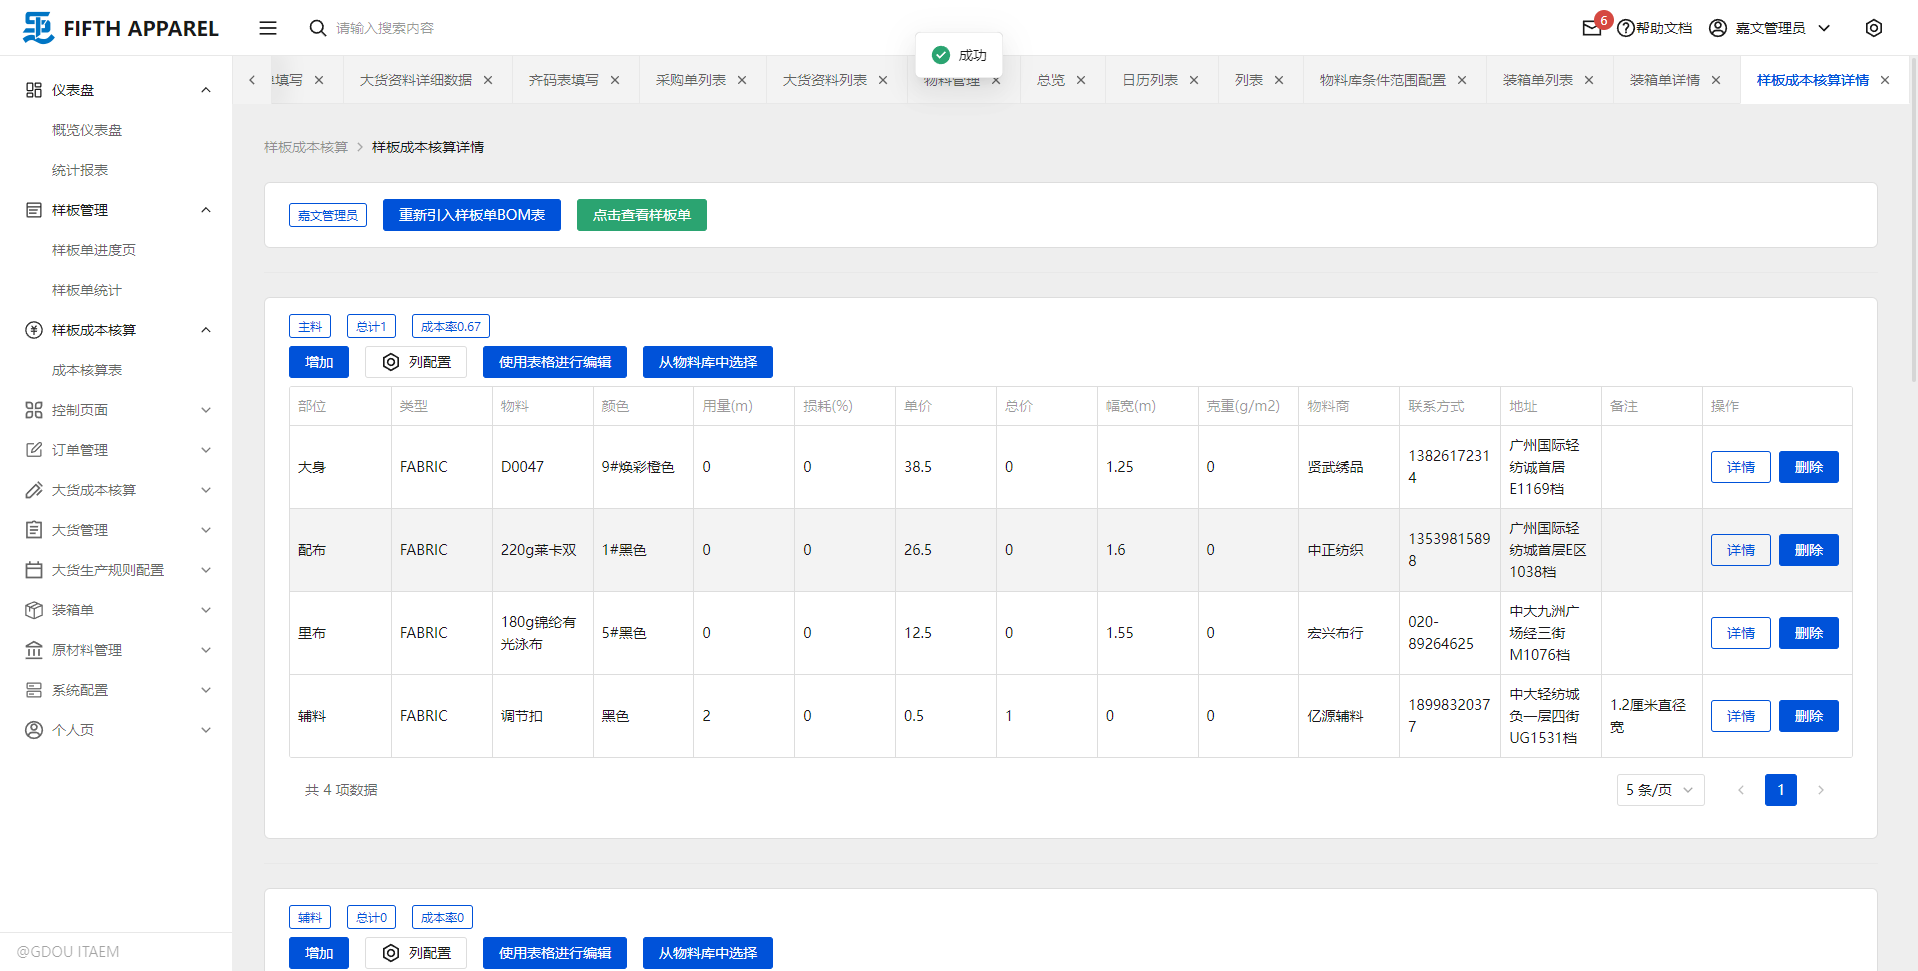Expand the 订单管理 menu group
The height and width of the screenshot is (971, 1918).
click(206, 450)
